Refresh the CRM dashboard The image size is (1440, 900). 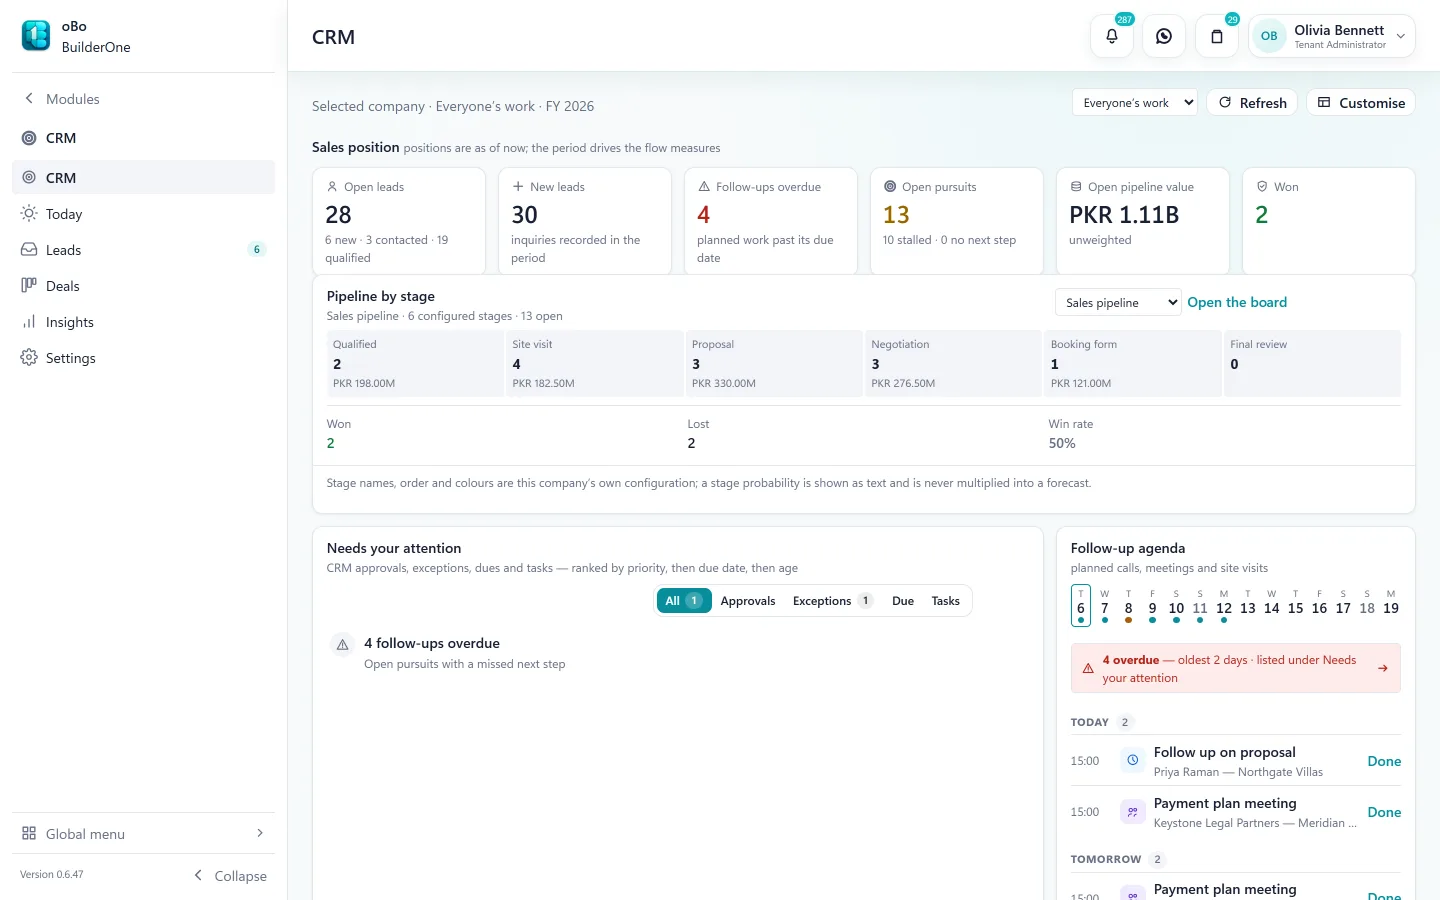pos(1252,103)
